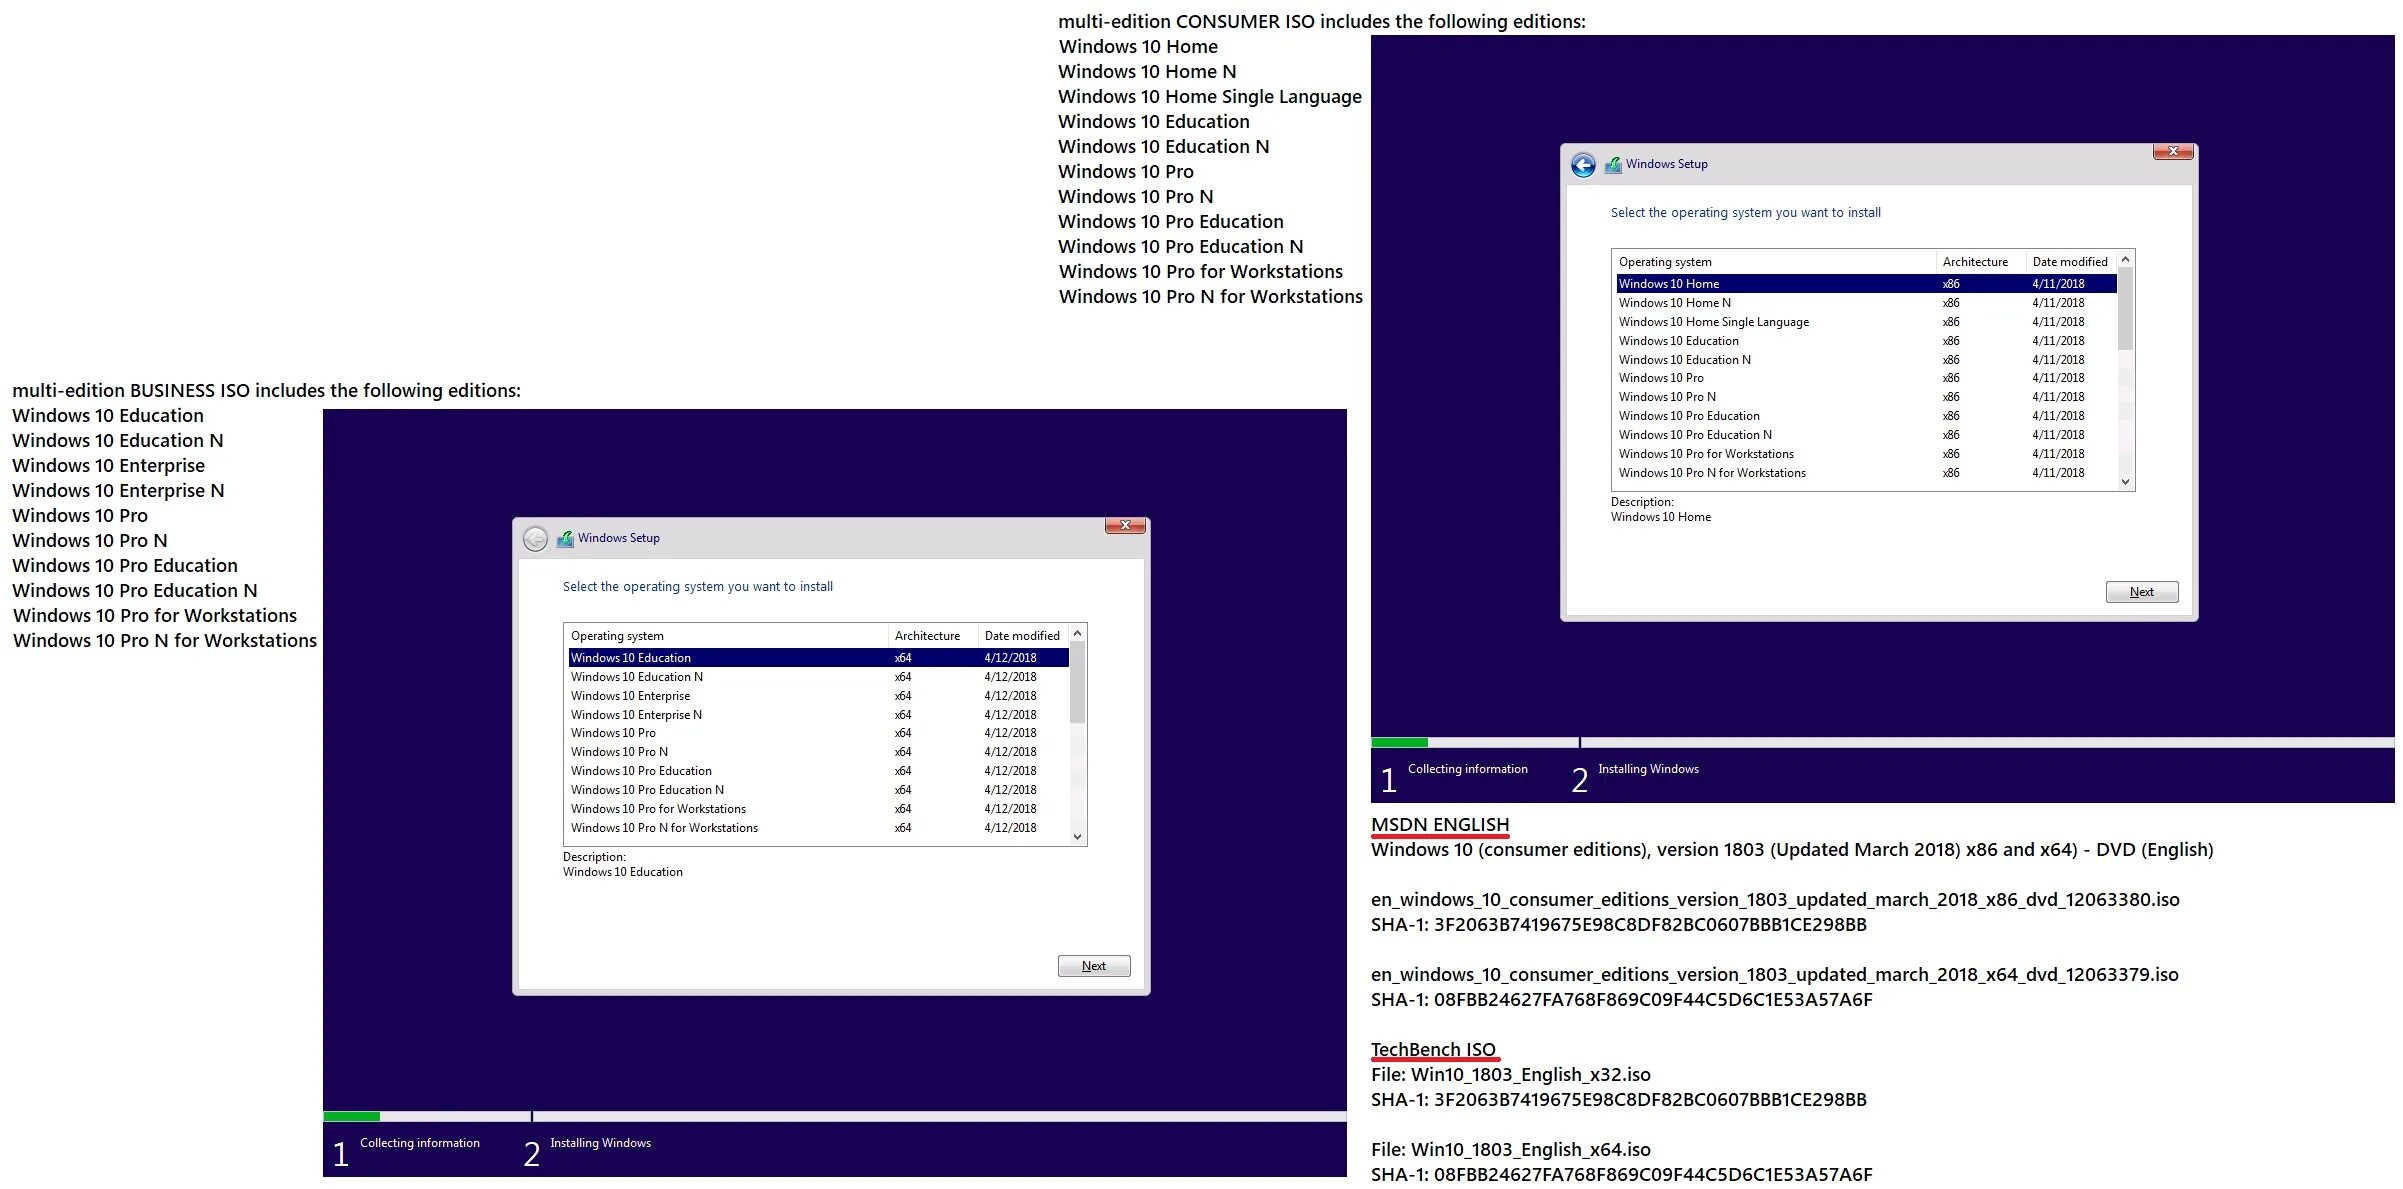
Task: Select Windows 10 Enterprise N x64 entry
Action: tap(636, 715)
